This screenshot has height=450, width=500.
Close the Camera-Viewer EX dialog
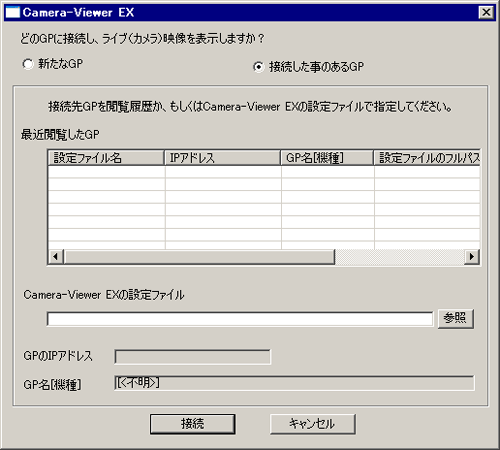coord(486,12)
